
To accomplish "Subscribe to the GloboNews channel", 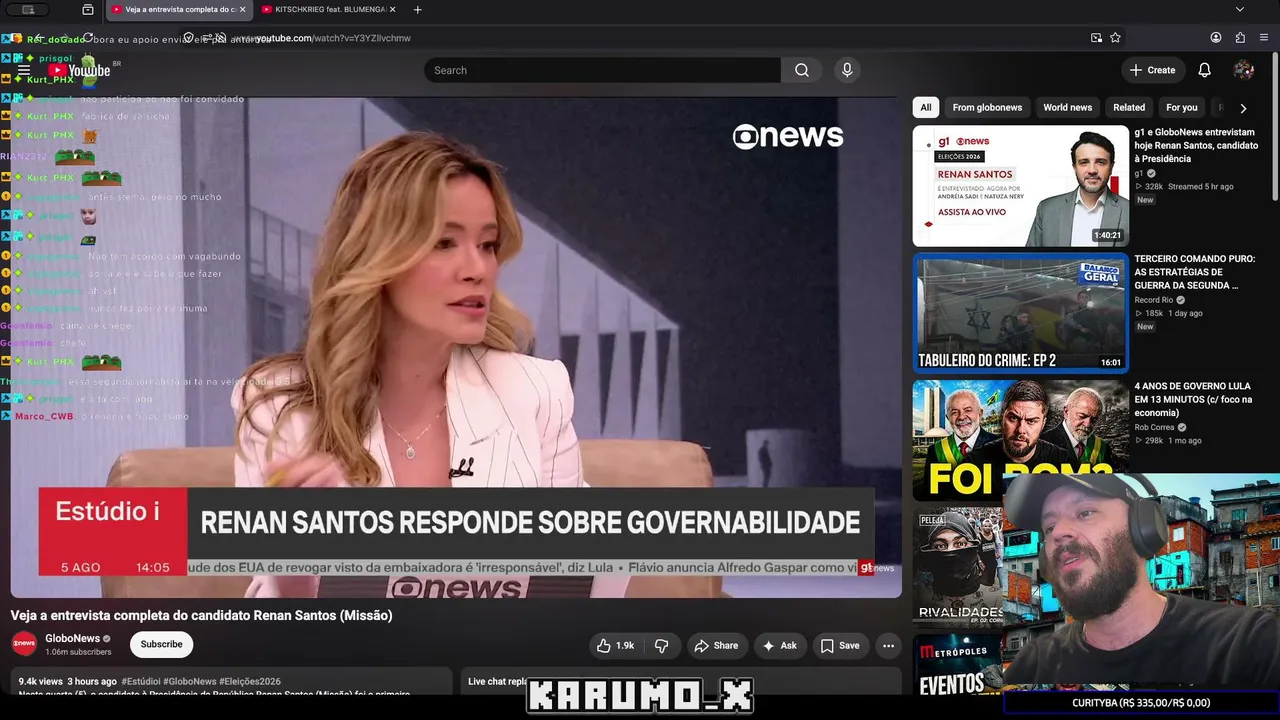I will 161,645.
